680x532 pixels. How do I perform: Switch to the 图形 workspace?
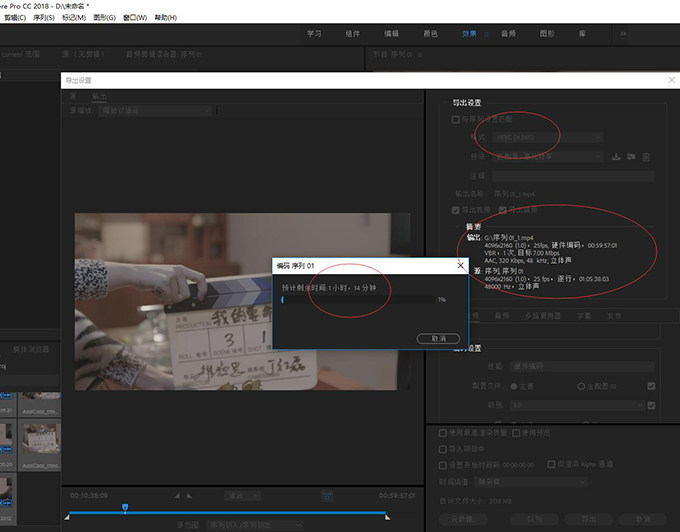point(547,34)
